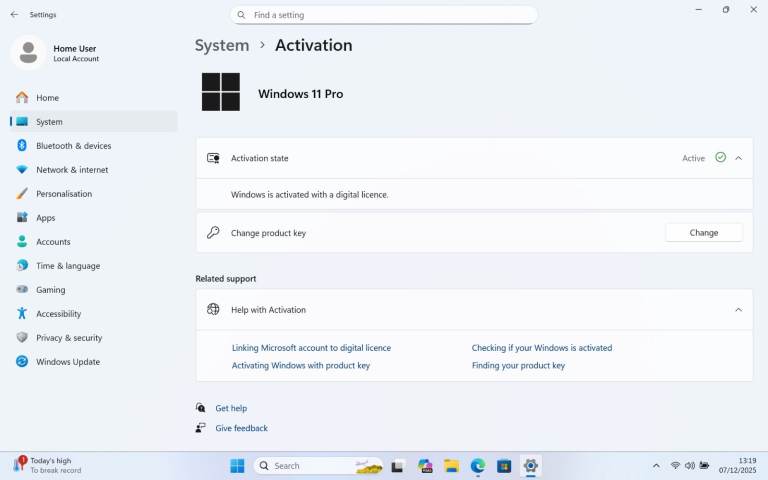768x480 pixels.
Task: Collapse the Help with Activation section
Action: pos(738,310)
